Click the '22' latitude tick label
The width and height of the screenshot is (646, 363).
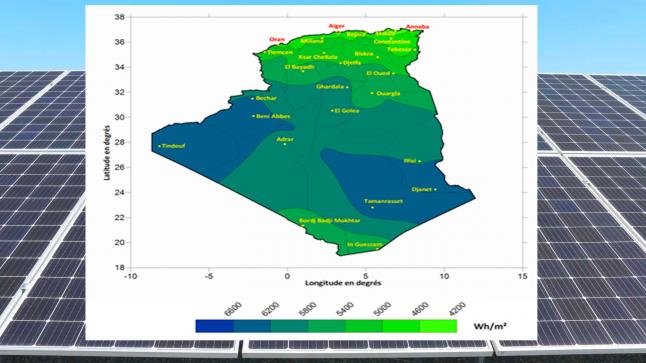click(119, 218)
